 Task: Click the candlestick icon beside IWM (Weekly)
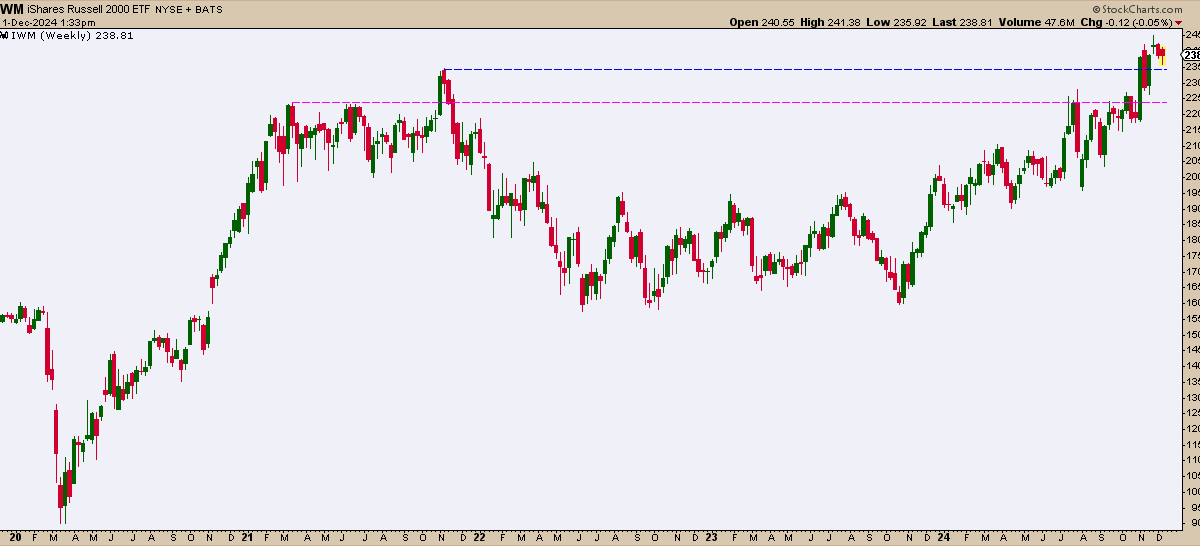[x=4, y=35]
